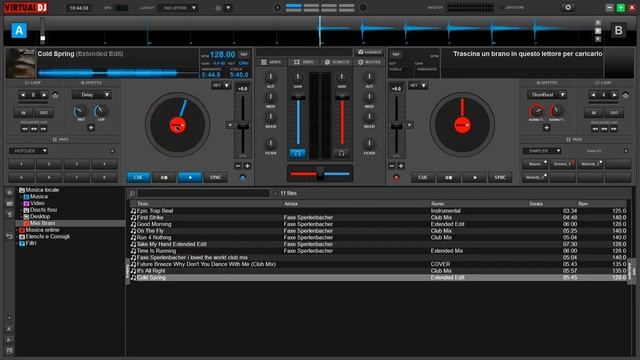Open the Delay effect dropdown on deck A

coord(91,95)
